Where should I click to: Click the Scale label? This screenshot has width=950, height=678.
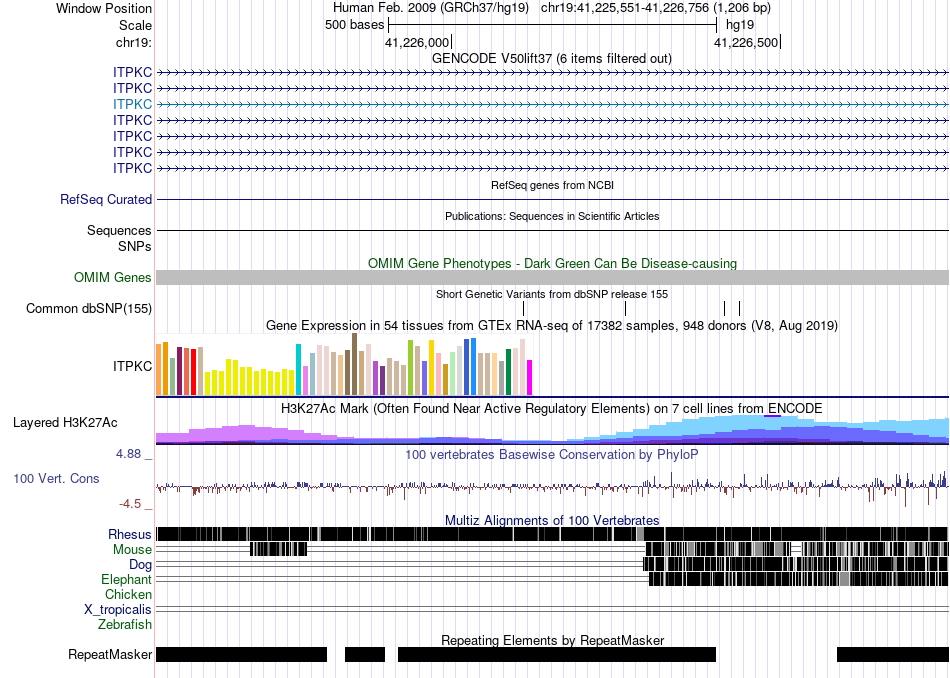pos(135,25)
